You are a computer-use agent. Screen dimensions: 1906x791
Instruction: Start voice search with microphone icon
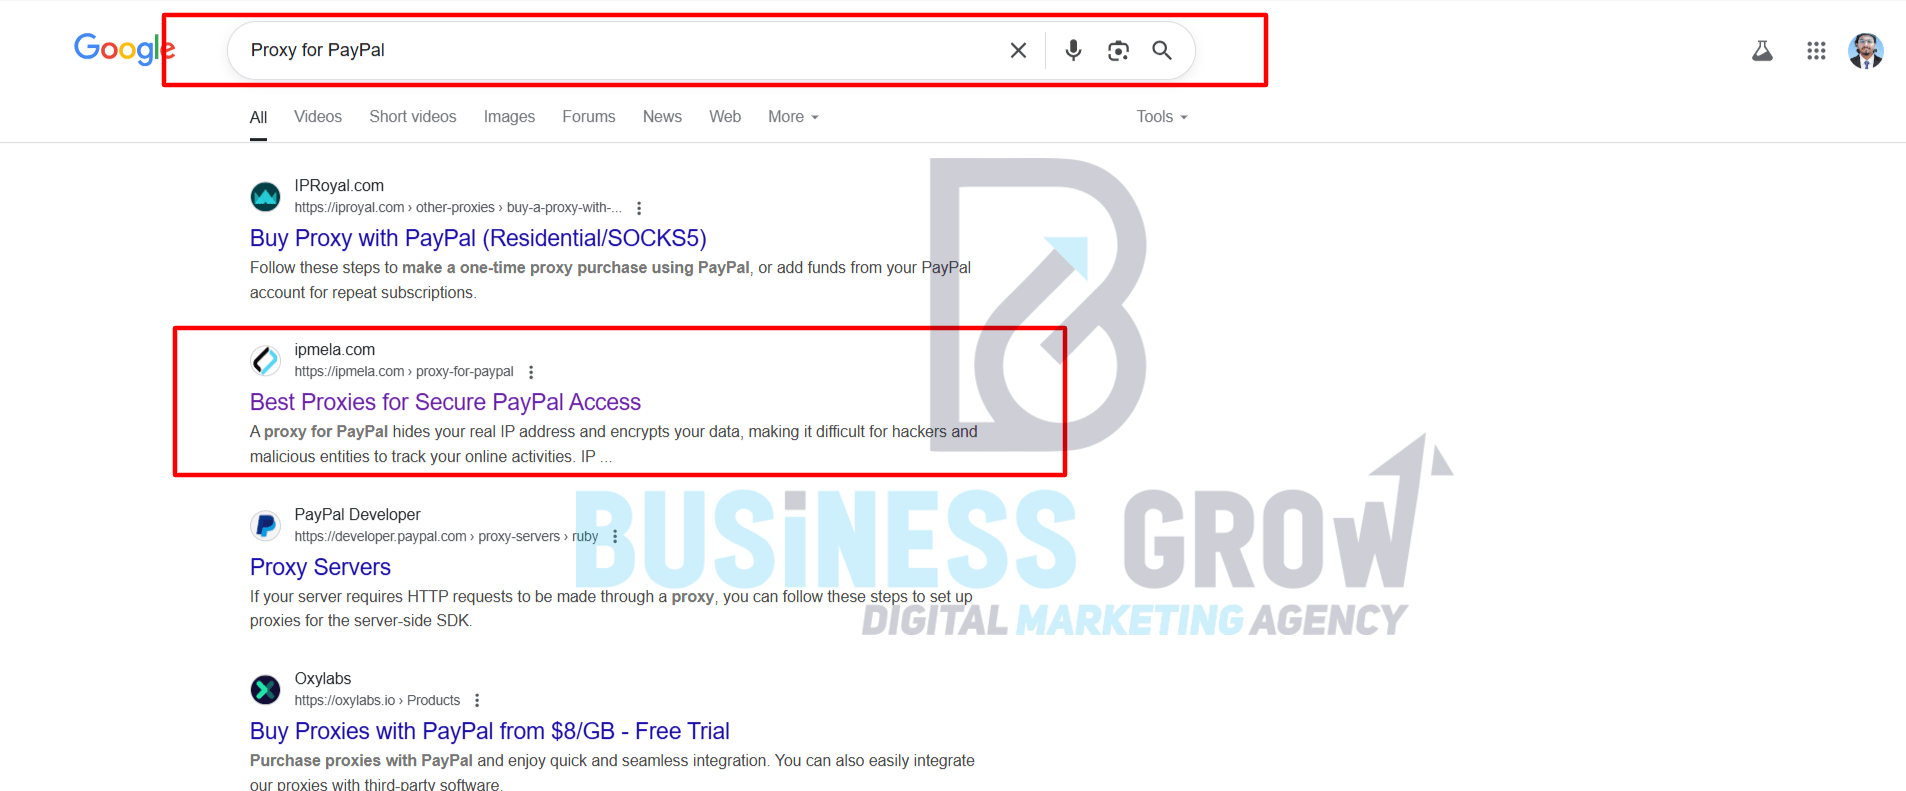1073,50
